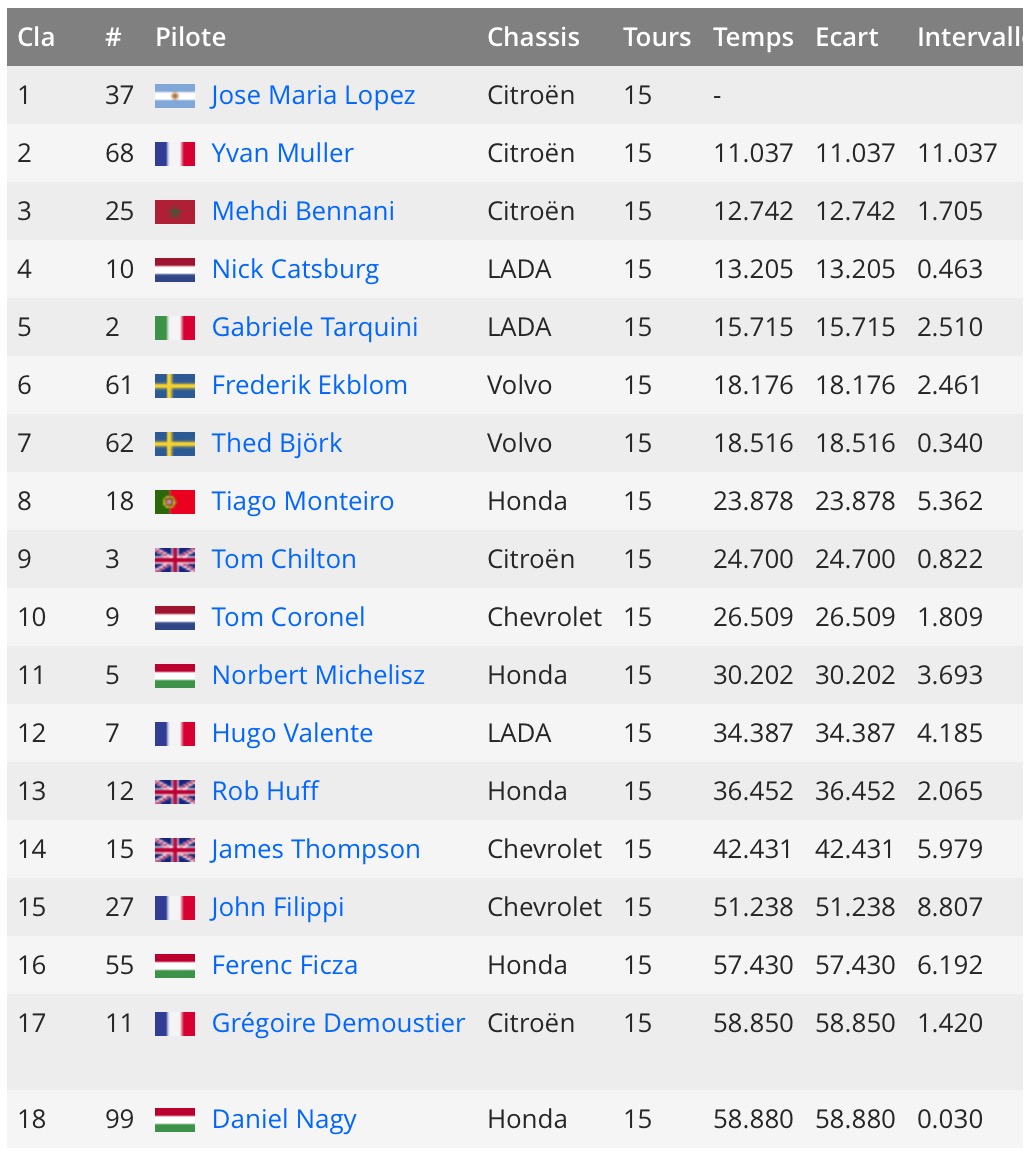The image size is (1035, 1152).
Task: Click the Temps column header
Action: tap(753, 37)
